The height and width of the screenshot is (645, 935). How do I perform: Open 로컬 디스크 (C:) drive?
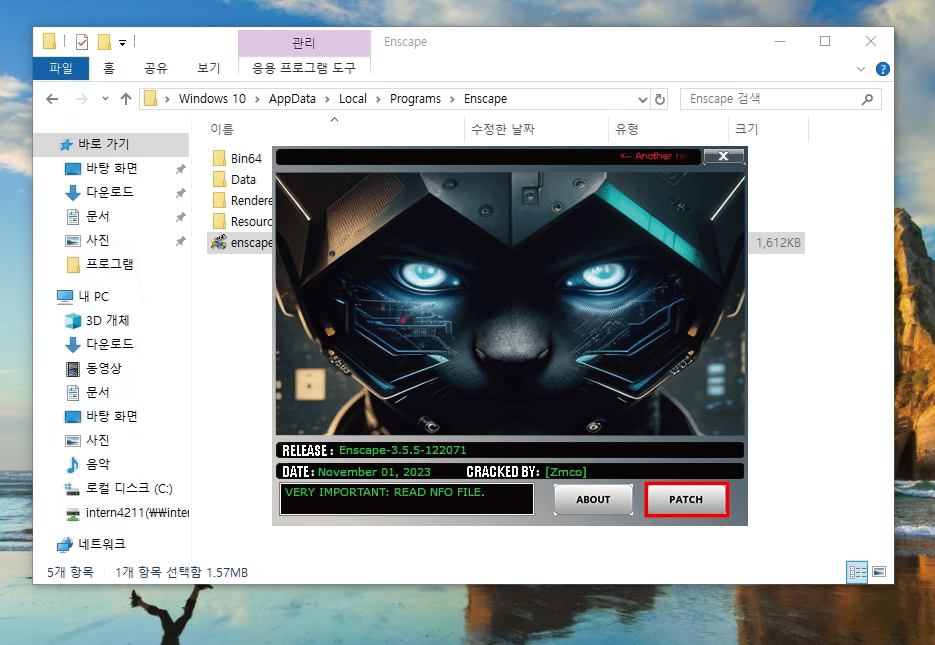pos(129,488)
